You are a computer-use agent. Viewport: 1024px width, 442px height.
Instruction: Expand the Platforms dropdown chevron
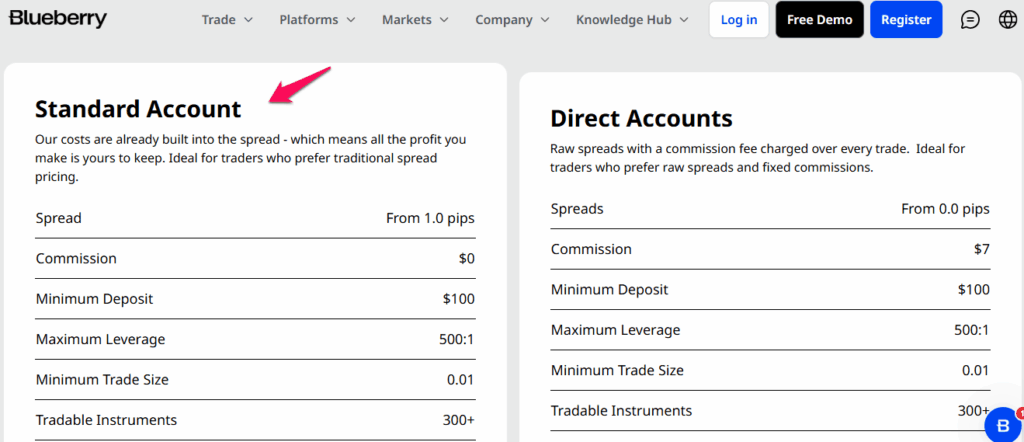point(351,20)
